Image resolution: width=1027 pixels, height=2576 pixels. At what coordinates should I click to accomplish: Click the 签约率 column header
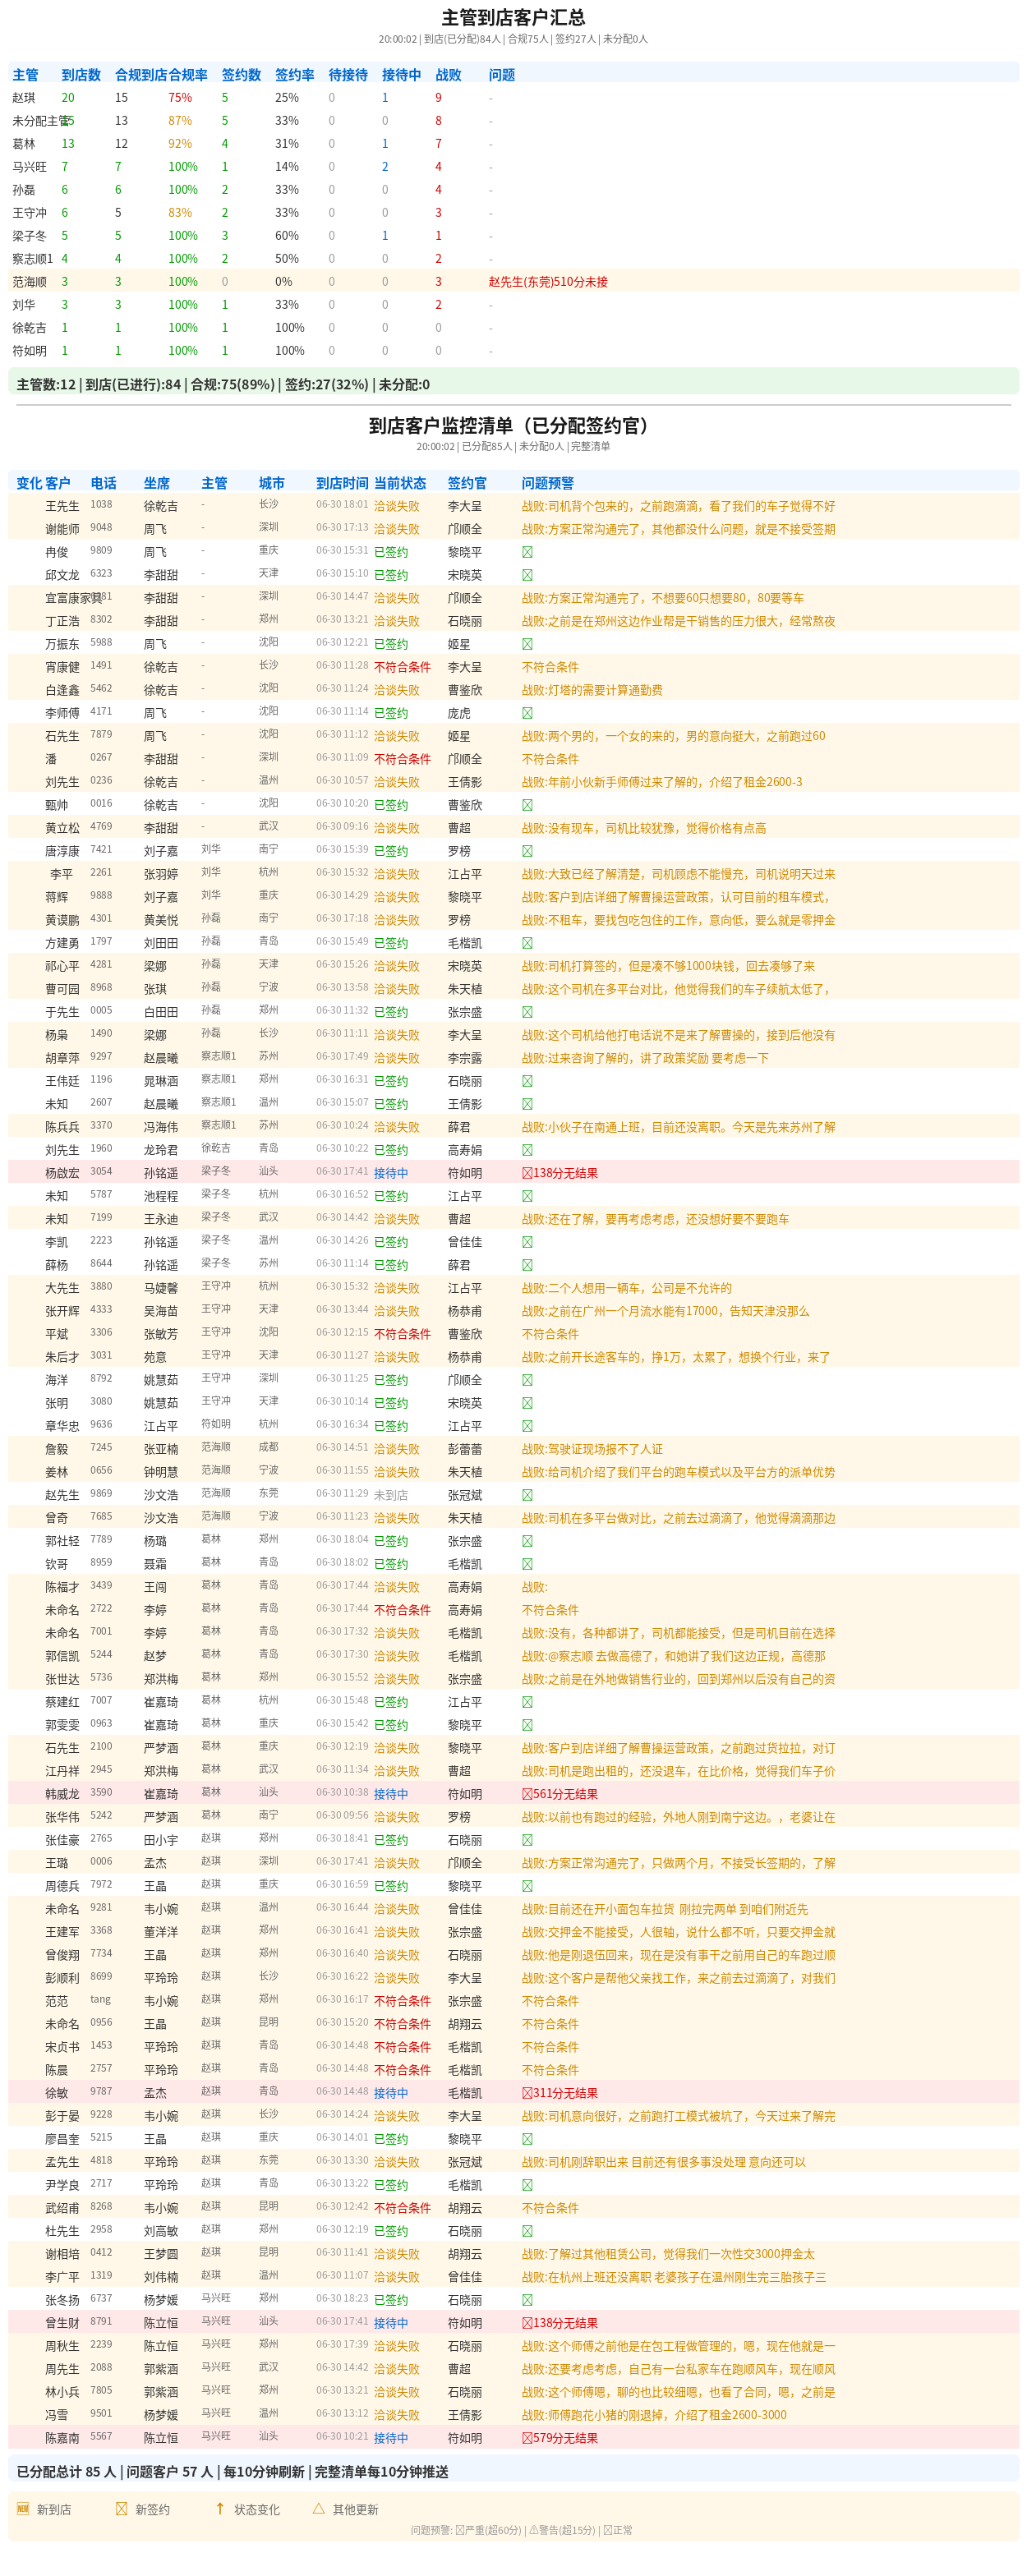(295, 75)
